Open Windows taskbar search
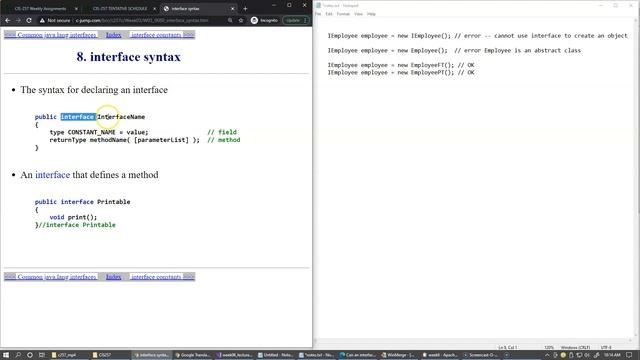The image size is (640, 360). click(18, 355)
